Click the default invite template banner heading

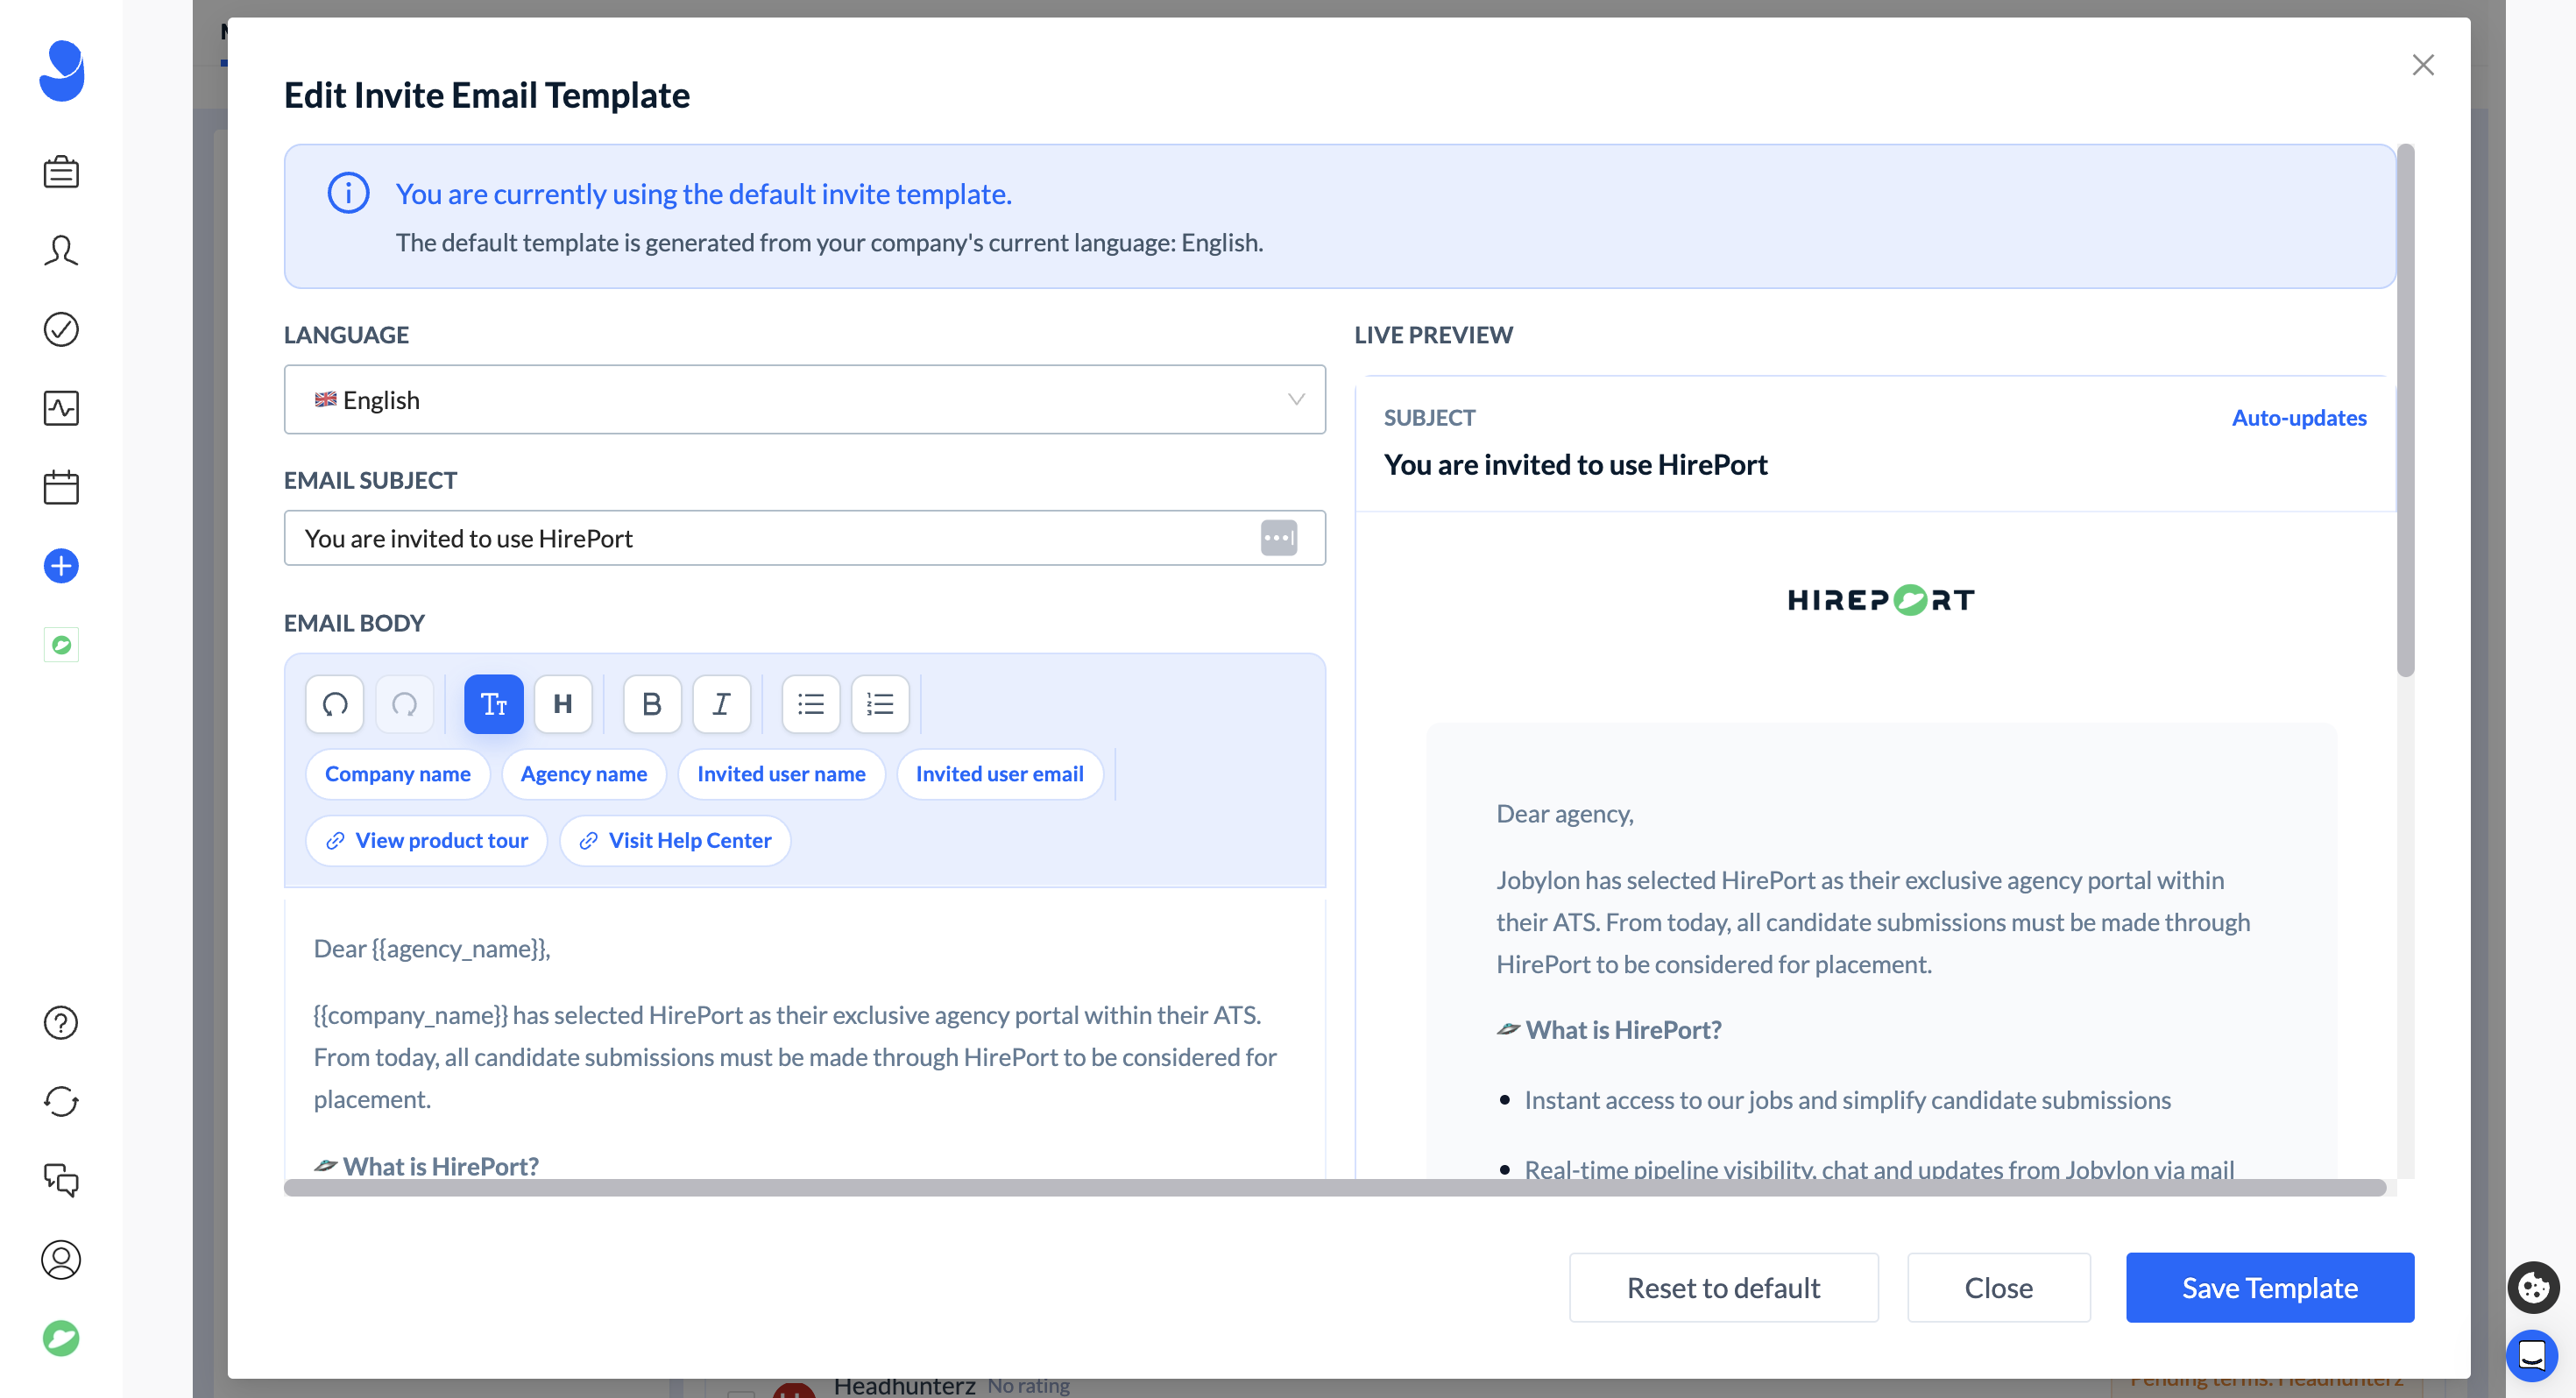click(x=704, y=193)
